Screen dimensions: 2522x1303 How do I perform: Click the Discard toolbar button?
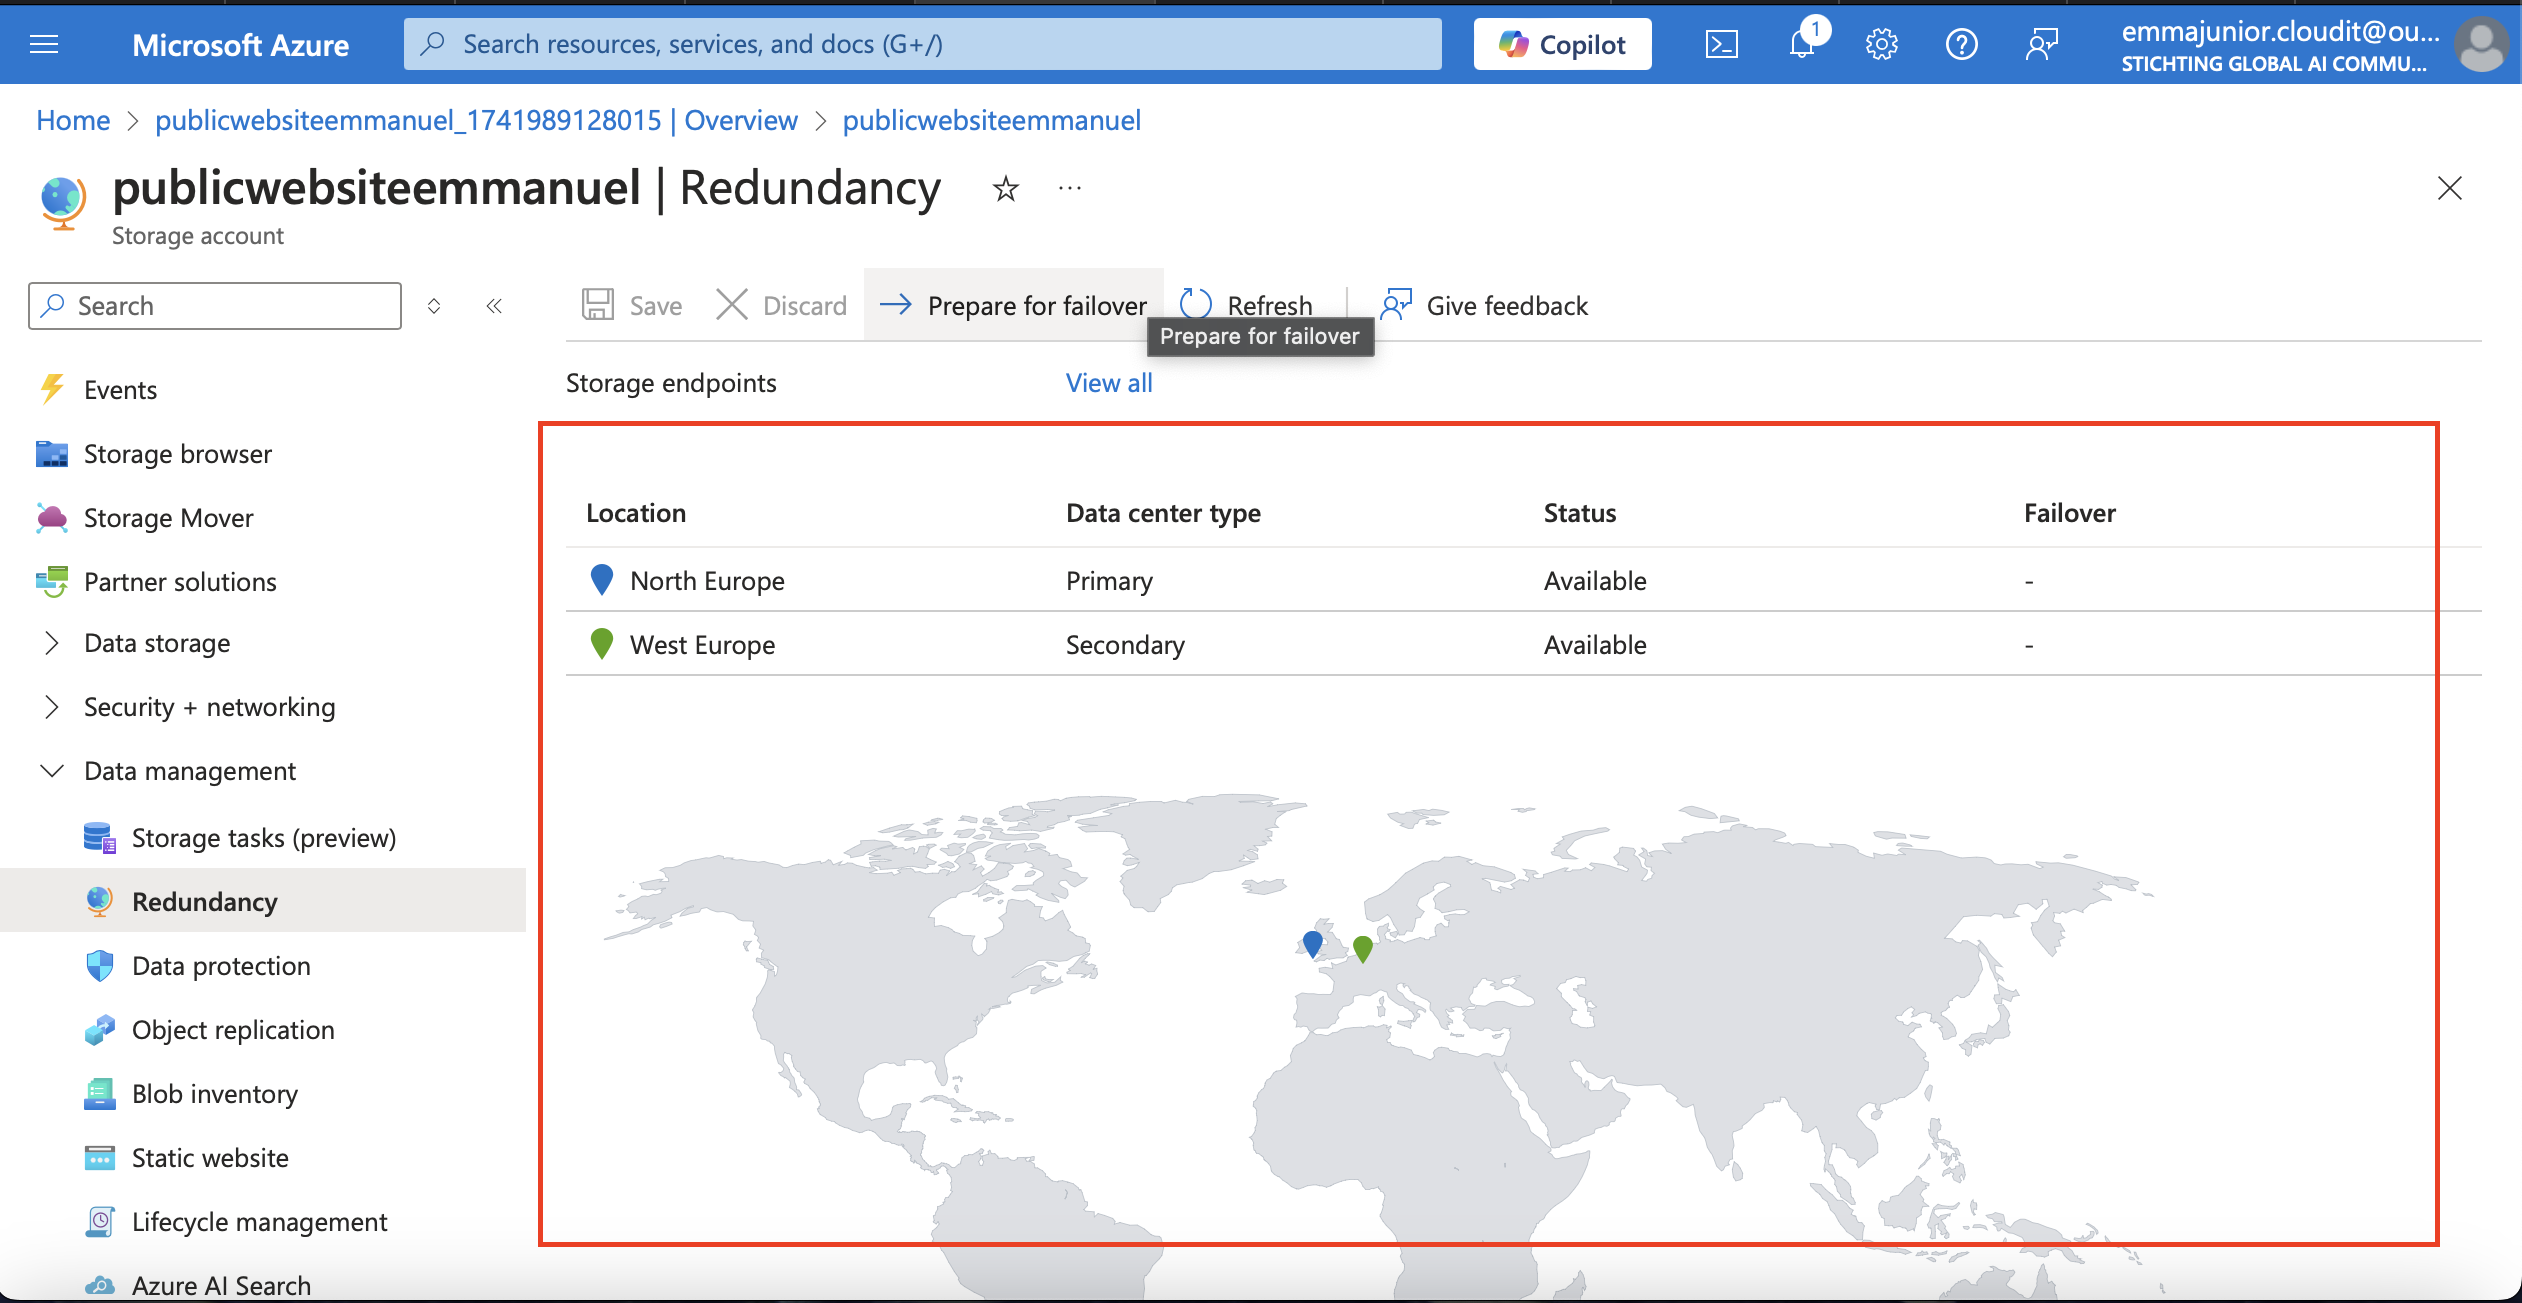(782, 305)
